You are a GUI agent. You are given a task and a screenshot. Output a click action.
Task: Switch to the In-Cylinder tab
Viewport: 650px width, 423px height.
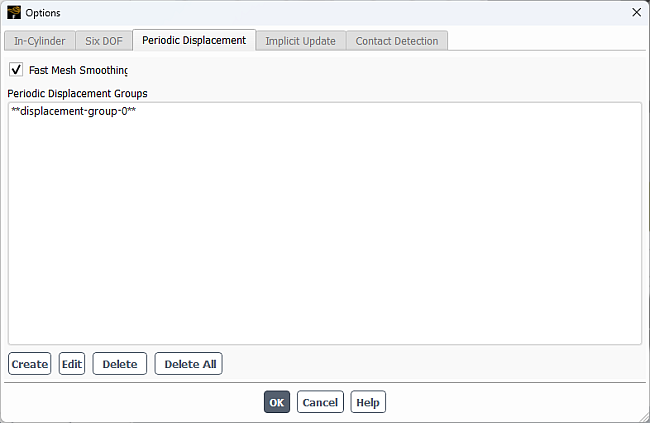pyautogui.click(x=40, y=41)
